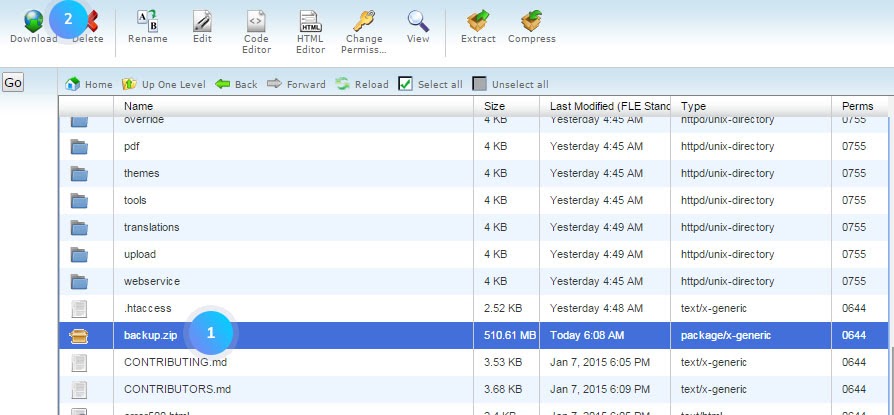This screenshot has height=415, width=894.
Task: Click the Download toolbar icon
Action: click(33, 21)
